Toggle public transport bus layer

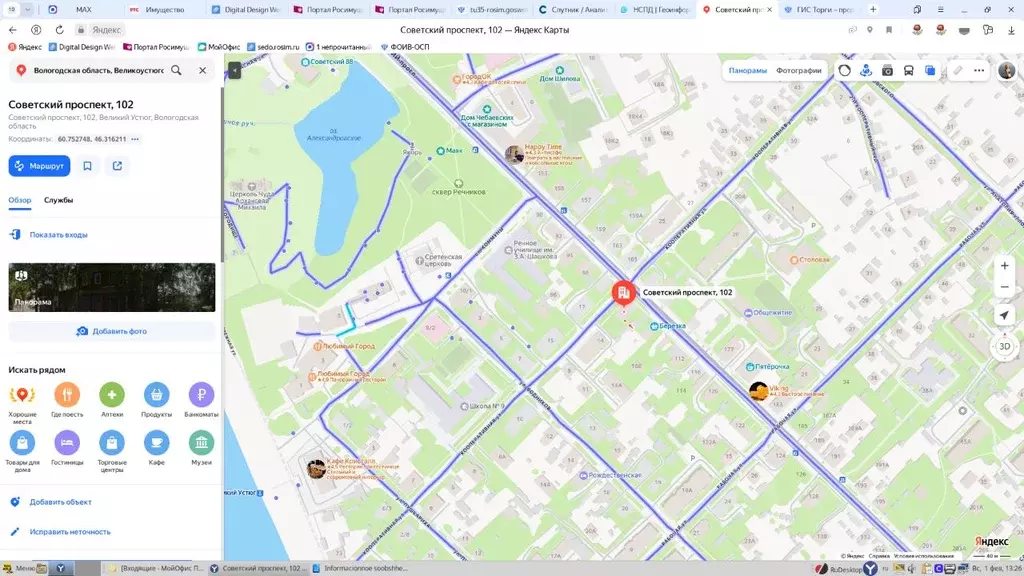click(908, 71)
